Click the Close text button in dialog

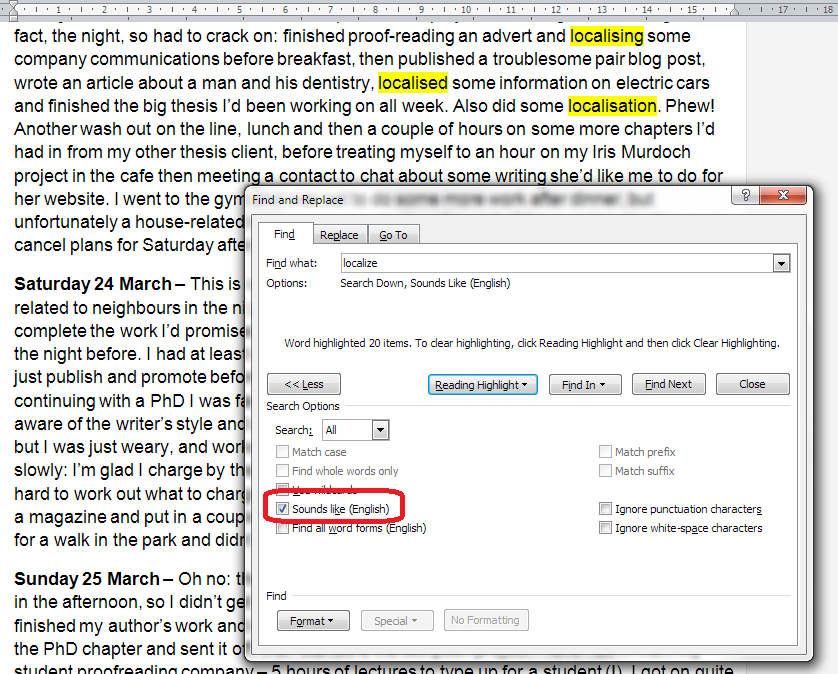click(x=752, y=384)
